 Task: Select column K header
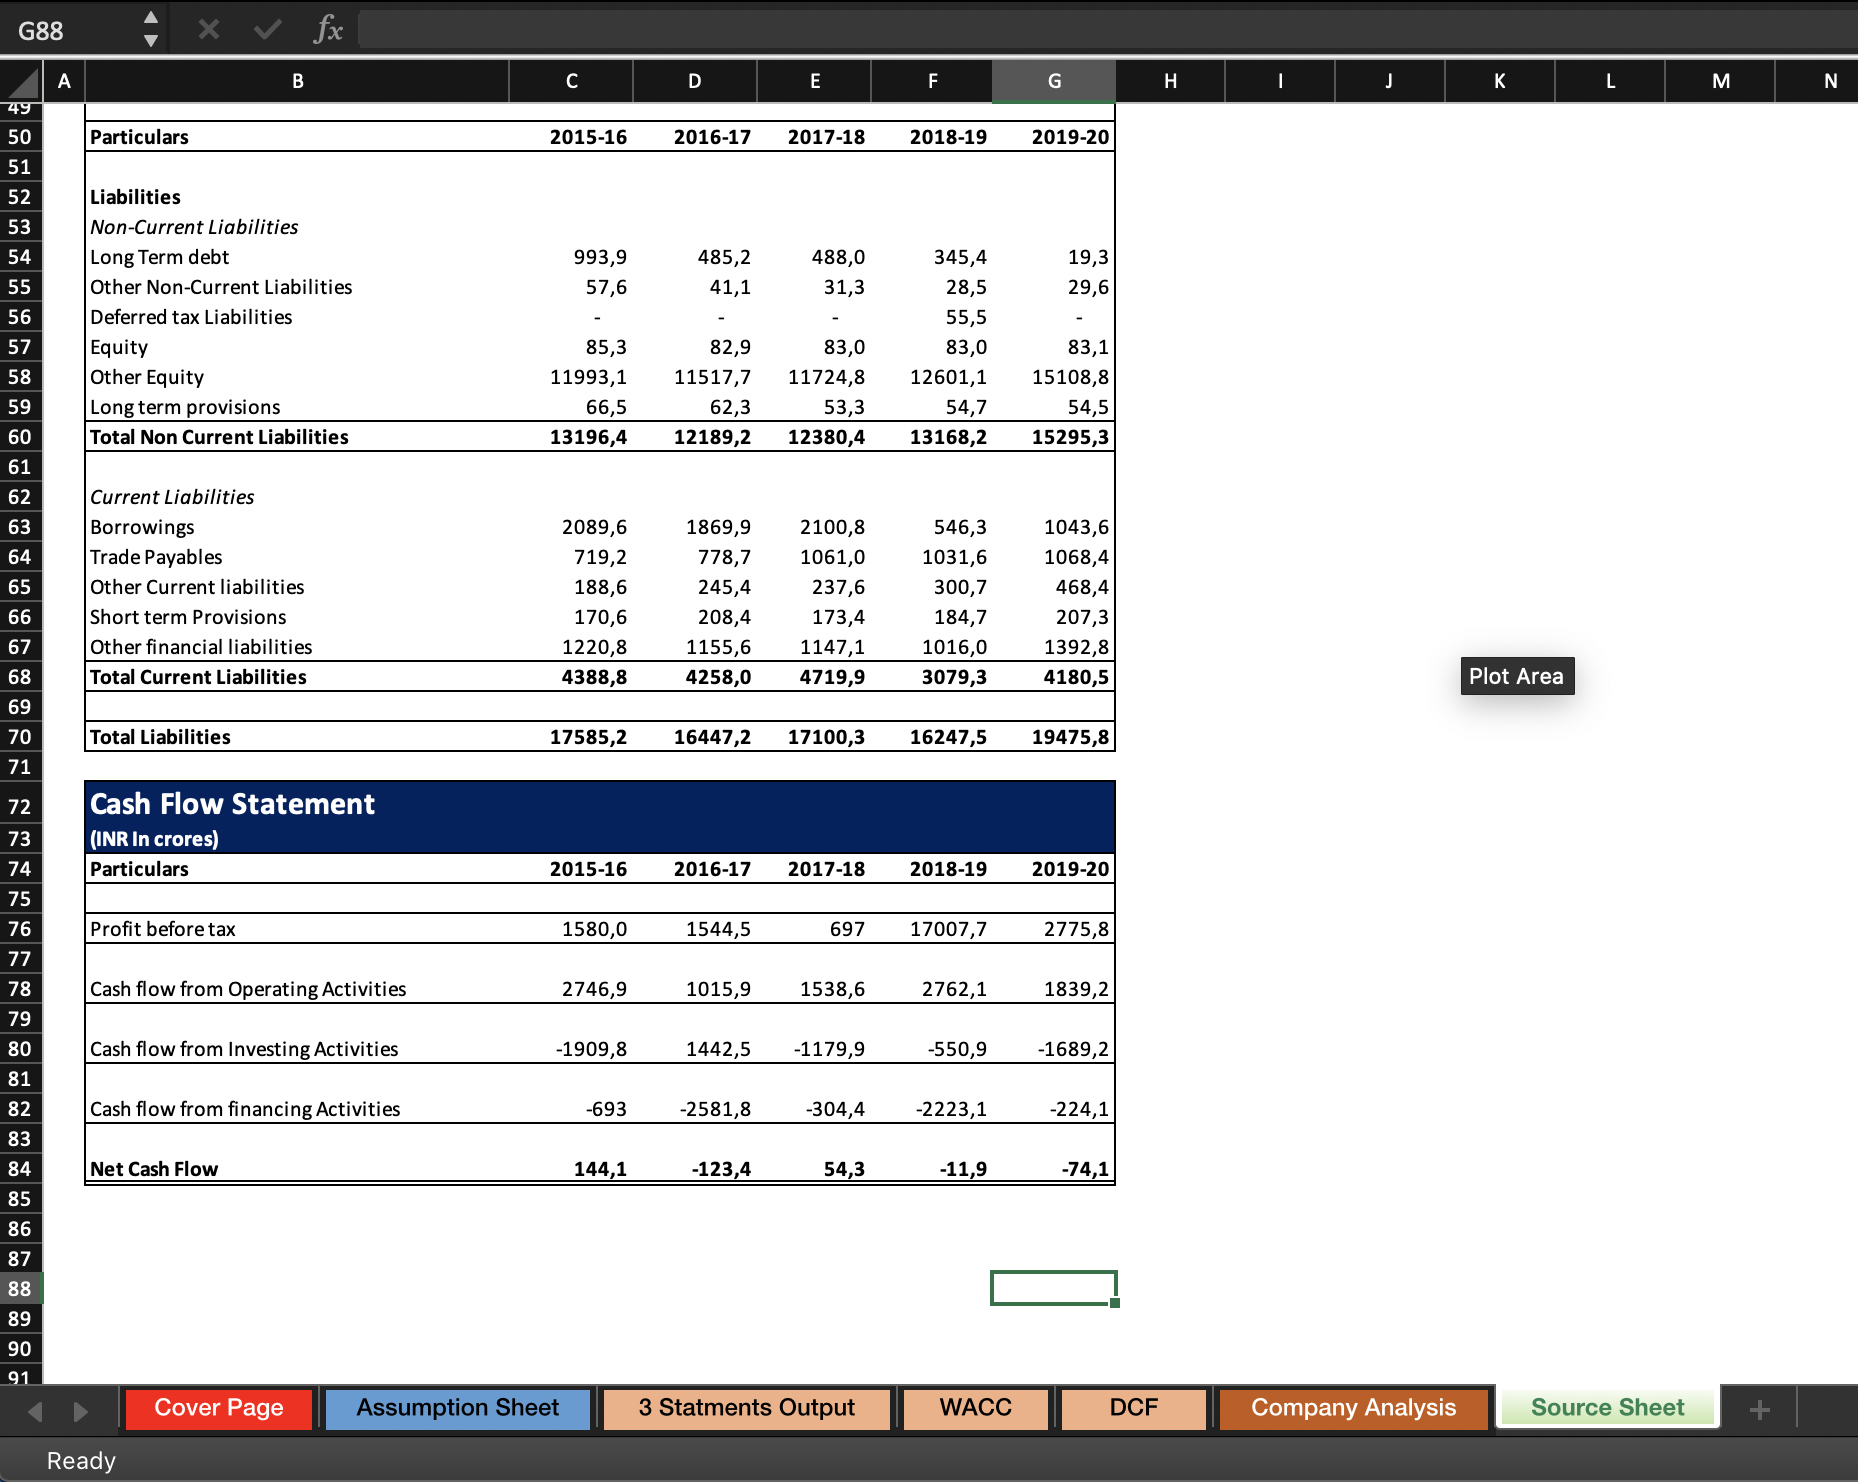1500,81
